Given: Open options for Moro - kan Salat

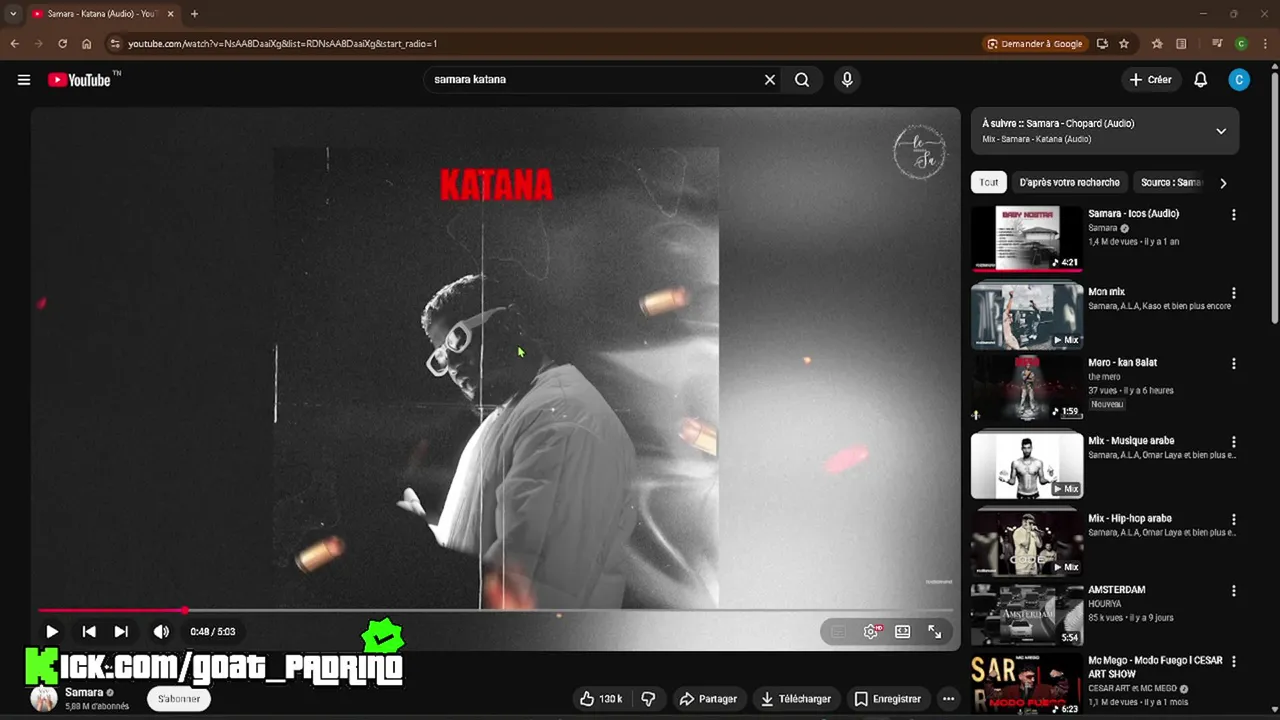Looking at the screenshot, I should [1234, 364].
